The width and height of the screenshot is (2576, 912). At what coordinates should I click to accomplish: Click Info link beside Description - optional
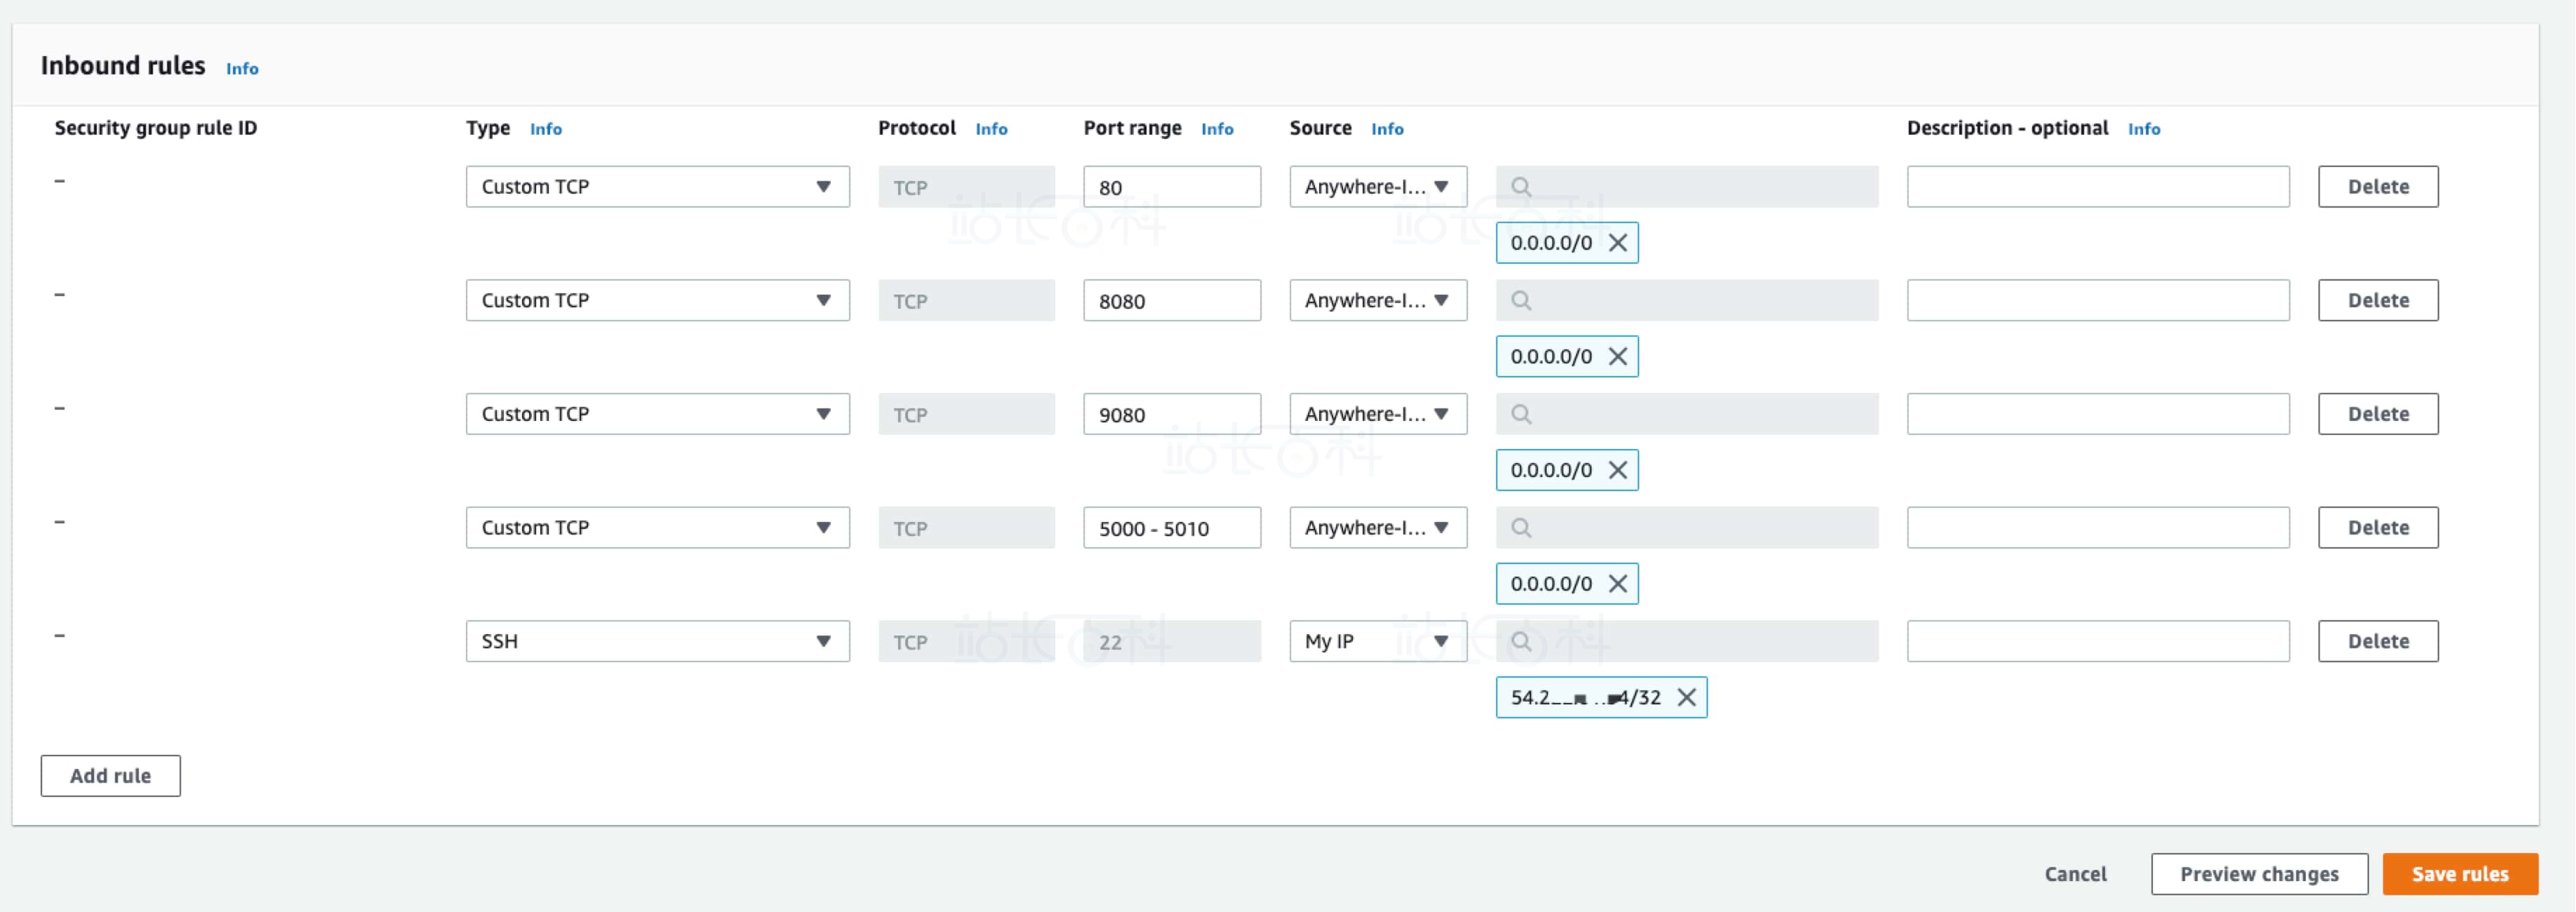point(2143,129)
